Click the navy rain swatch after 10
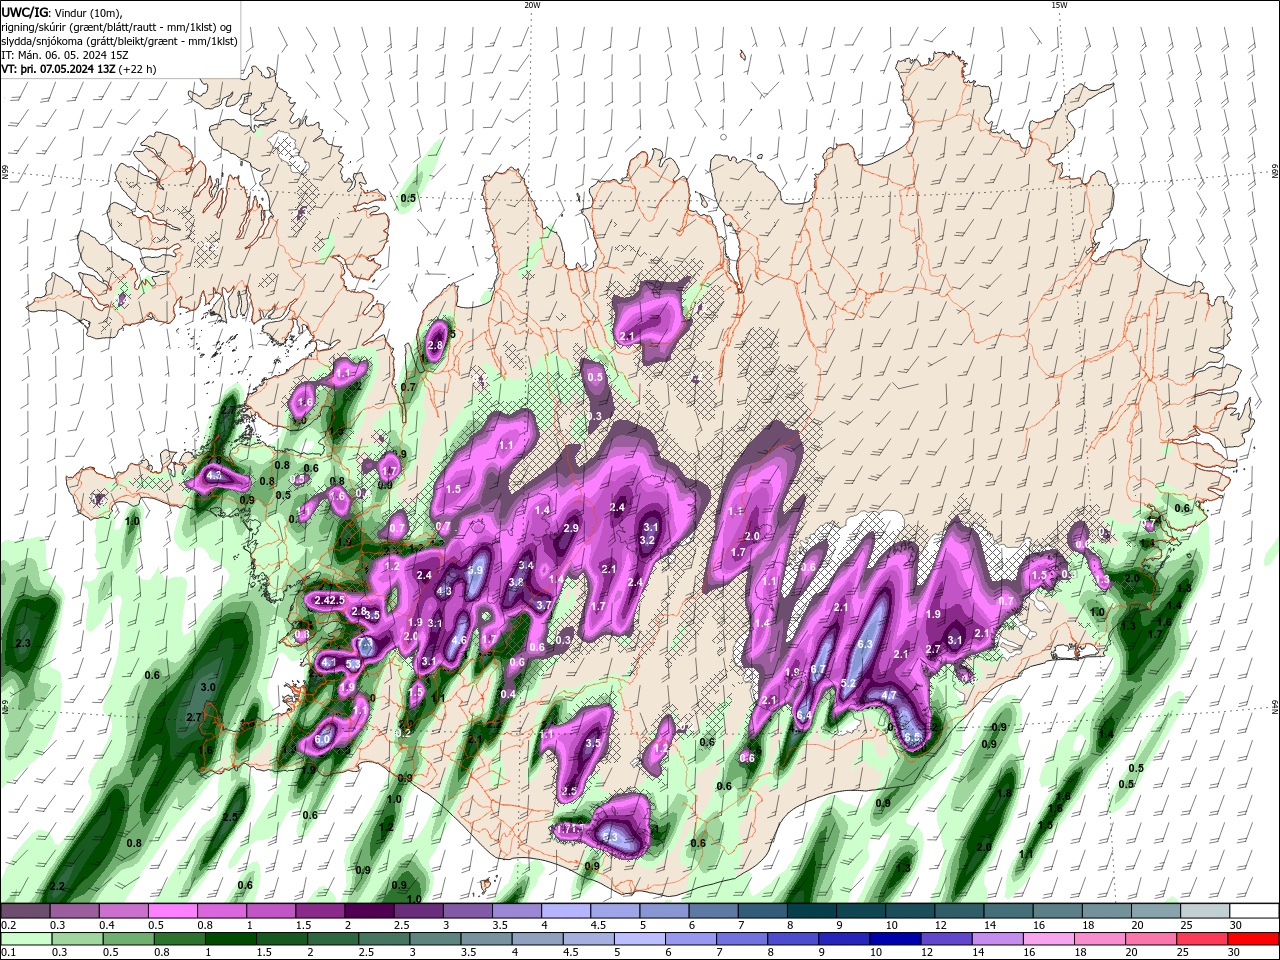Viewport: 1280px width, 960px height. click(897, 939)
